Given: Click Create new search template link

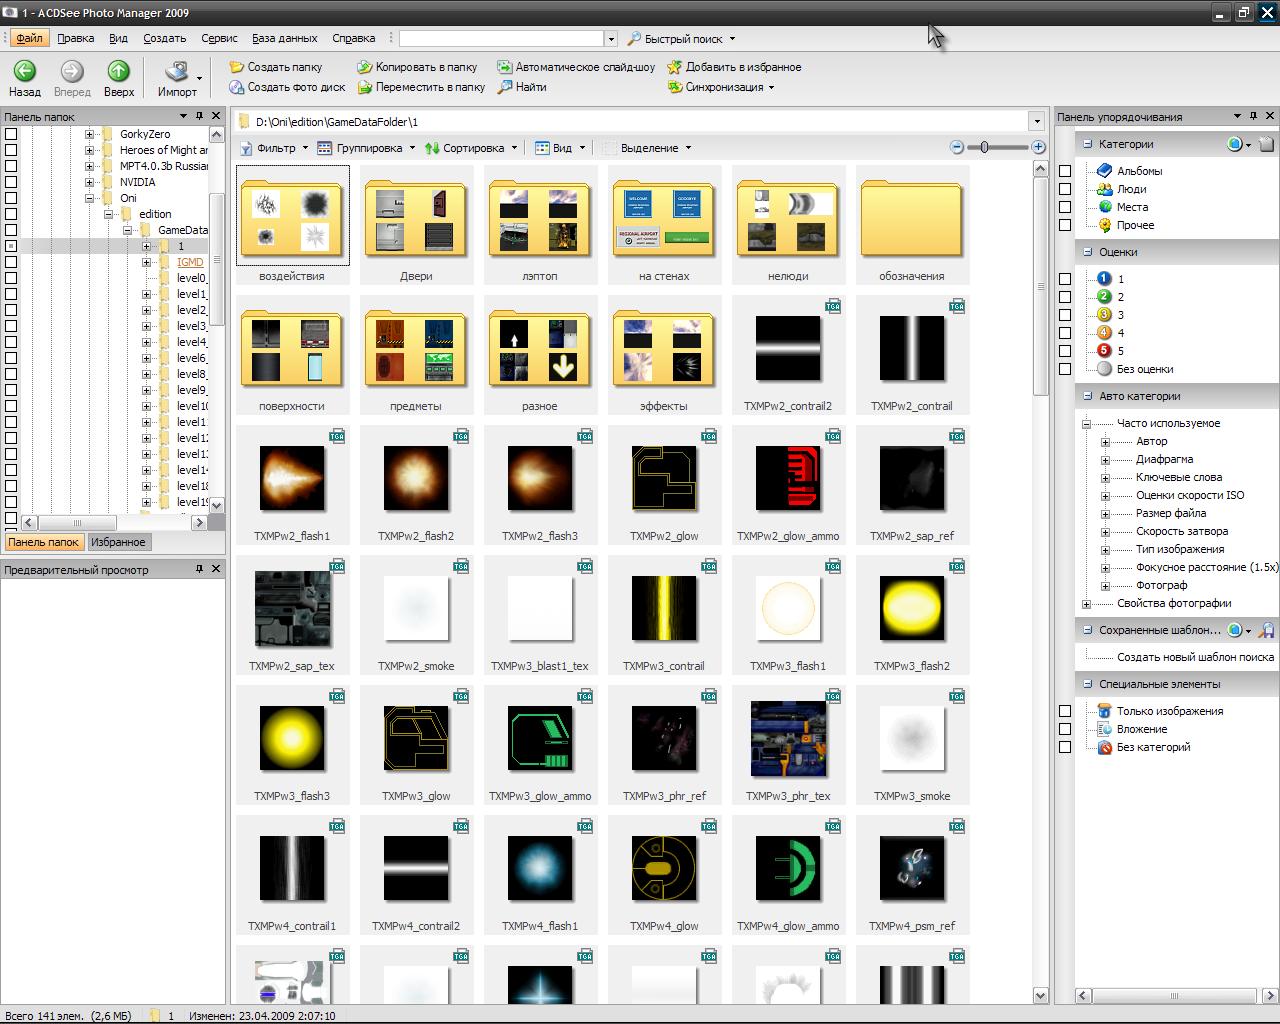Looking at the screenshot, I should 1194,657.
